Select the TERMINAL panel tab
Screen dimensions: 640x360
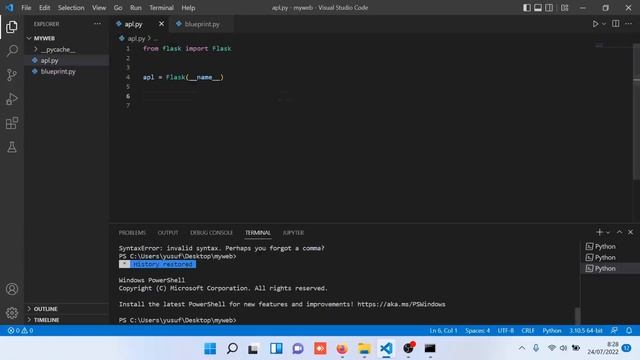point(258,233)
